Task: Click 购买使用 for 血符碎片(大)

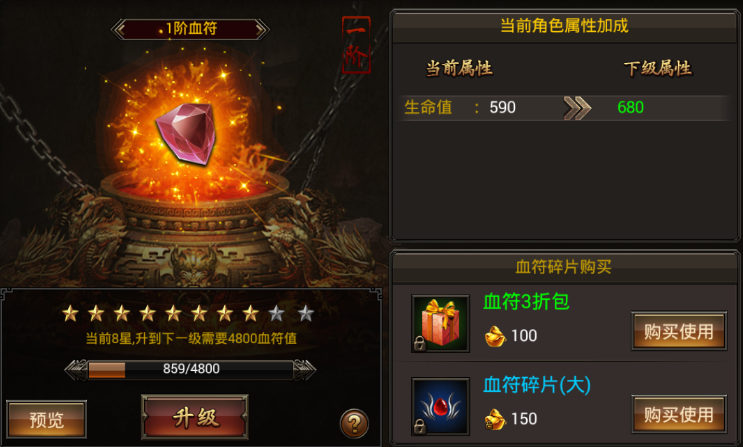Action: coord(679,414)
